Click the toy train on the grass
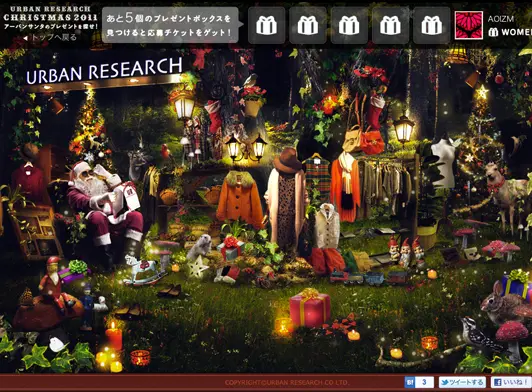Image resolution: width=532 pixels, height=392 pixels. [x=369, y=278]
